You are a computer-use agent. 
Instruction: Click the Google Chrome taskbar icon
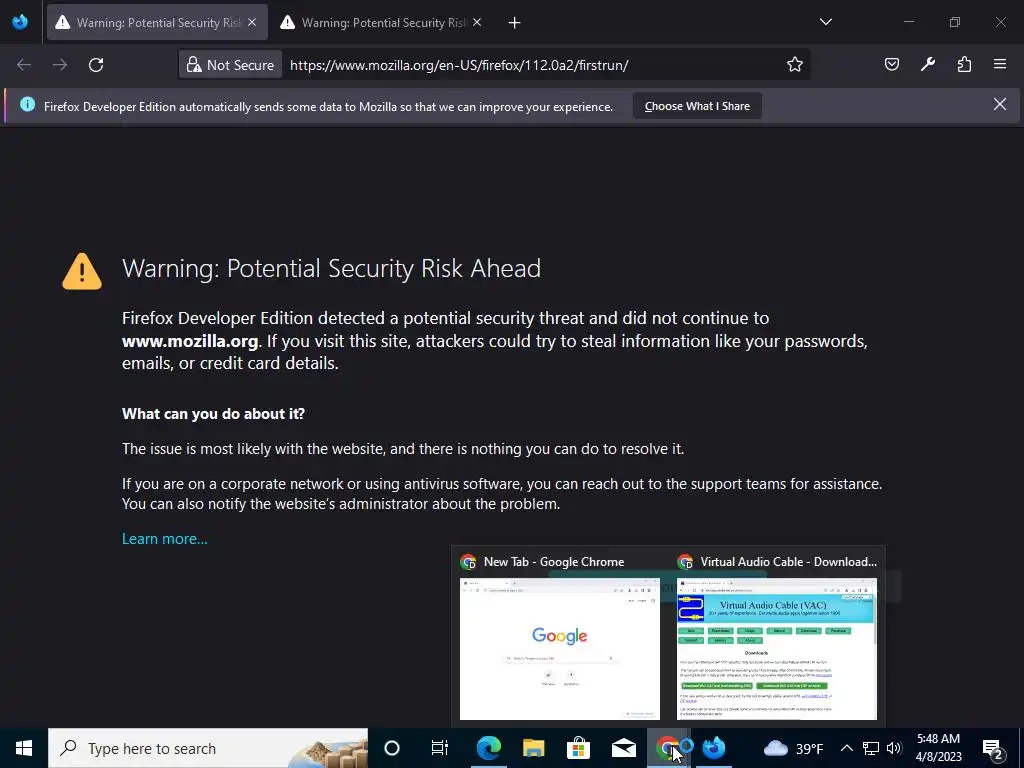(668, 748)
